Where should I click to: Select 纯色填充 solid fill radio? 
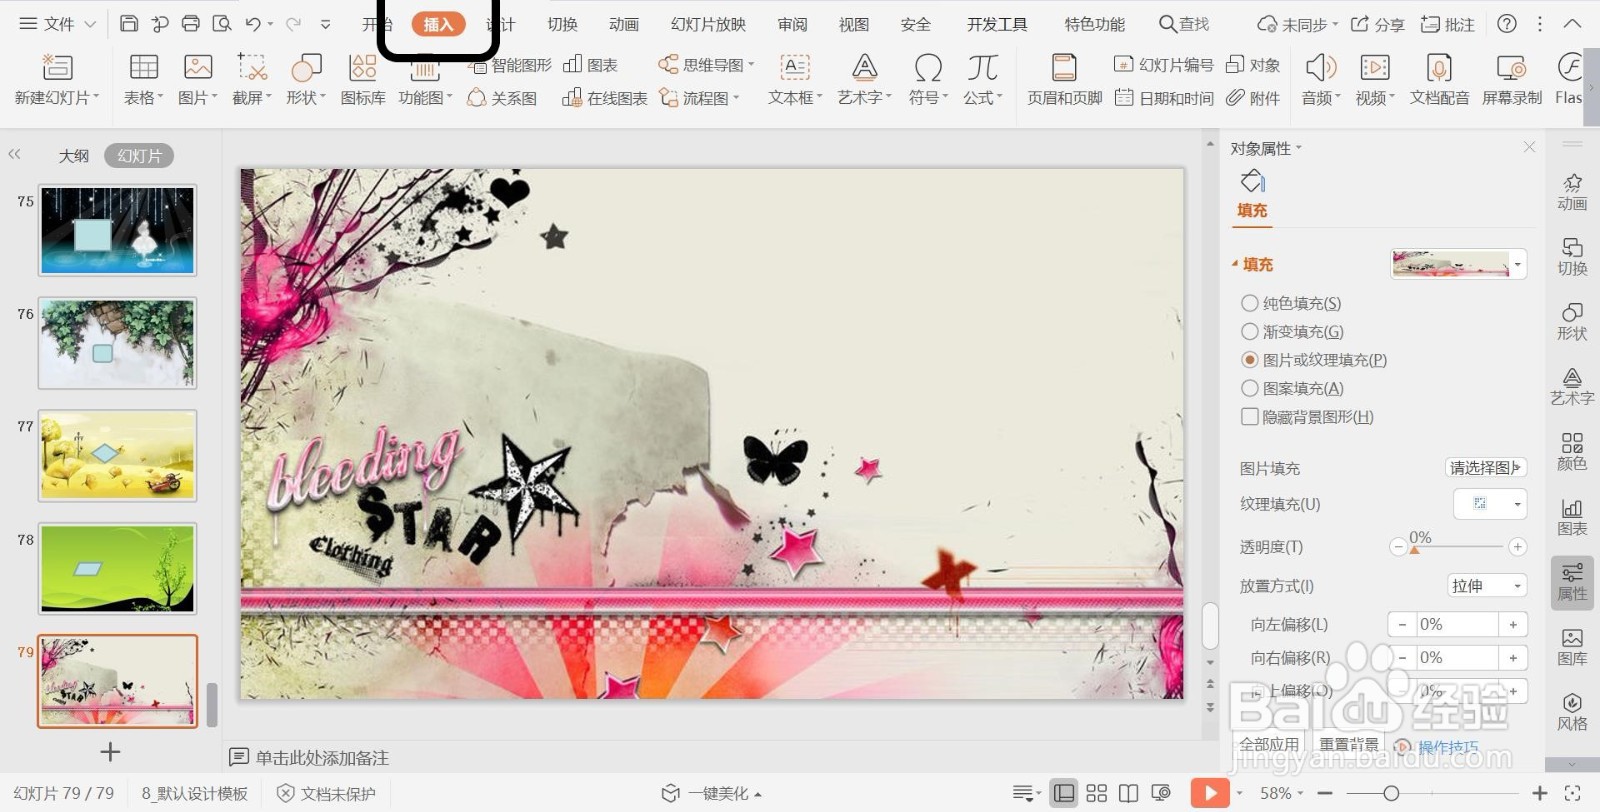(1249, 303)
